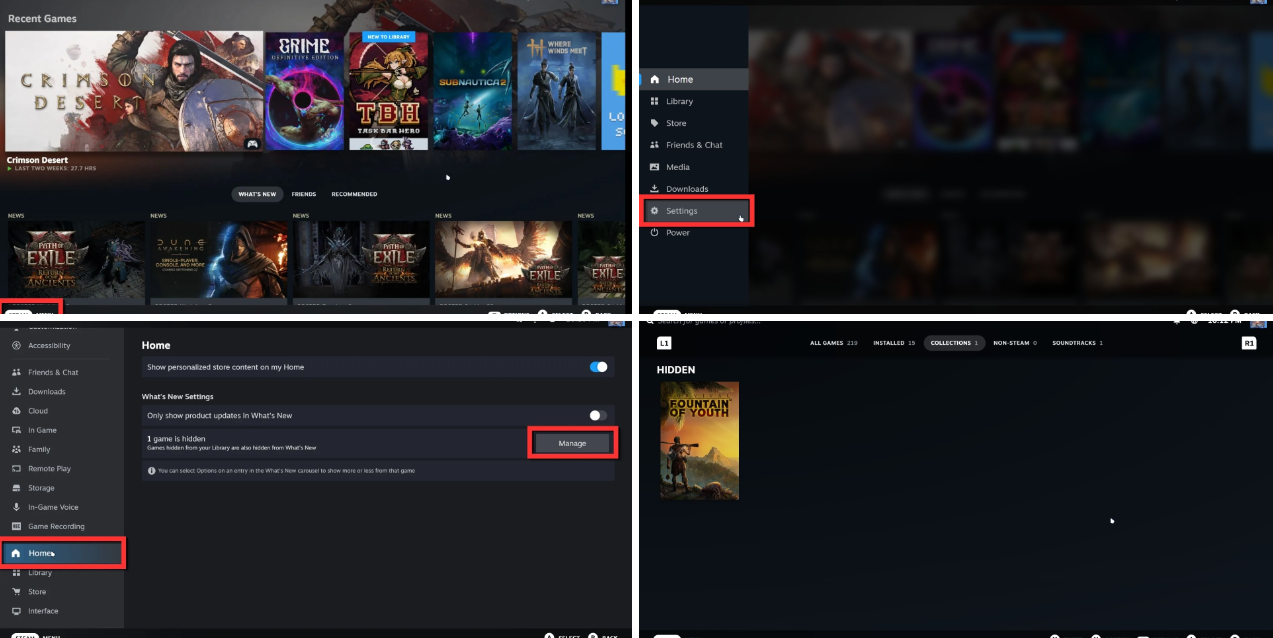Click the HIDDEN collection heading
The image size is (1273, 638).
click(676, 370)
